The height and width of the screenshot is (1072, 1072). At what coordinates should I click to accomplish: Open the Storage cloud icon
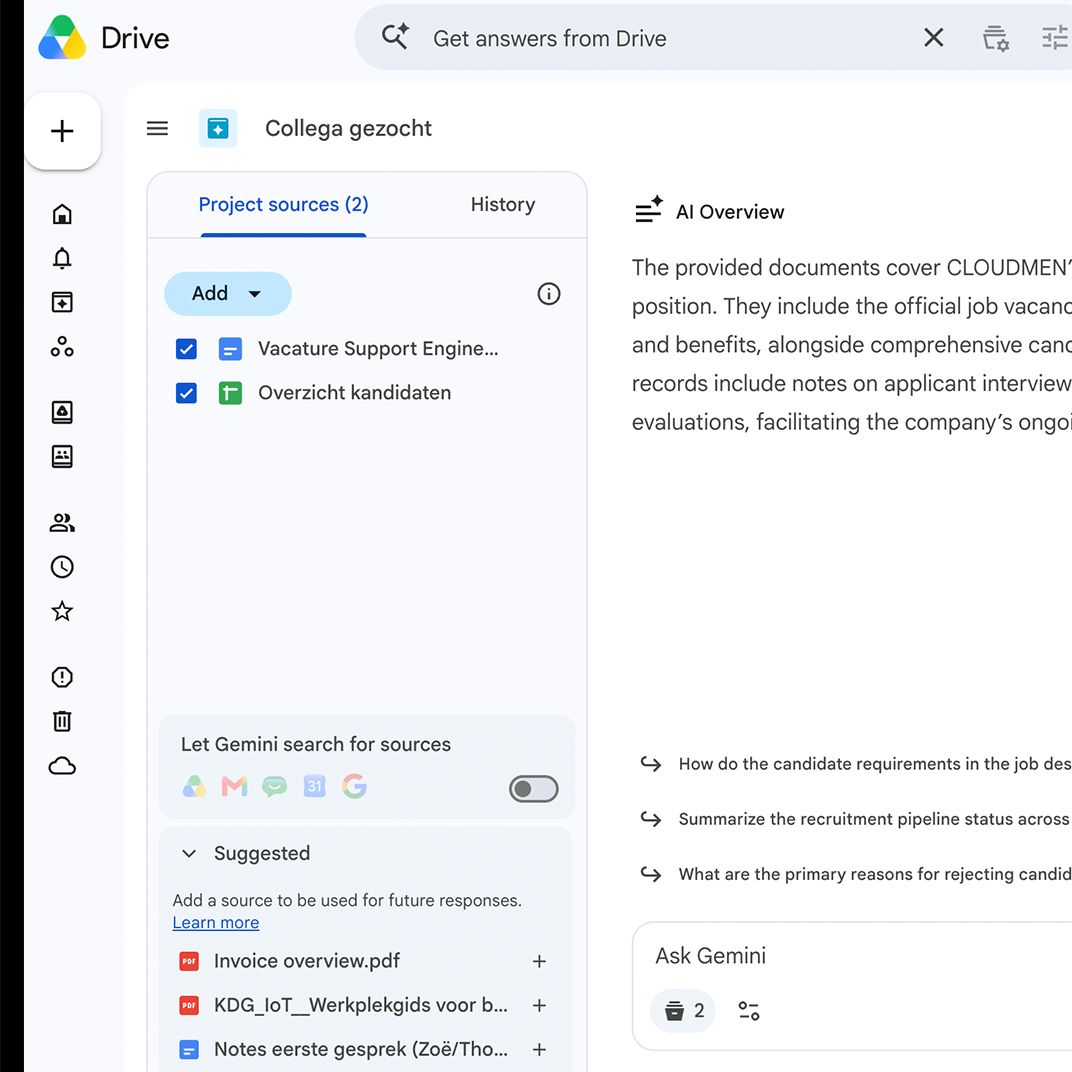tap(62, 766)
